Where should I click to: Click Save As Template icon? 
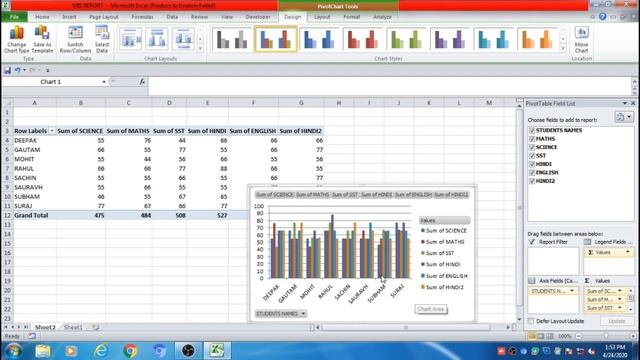(42, 40)
